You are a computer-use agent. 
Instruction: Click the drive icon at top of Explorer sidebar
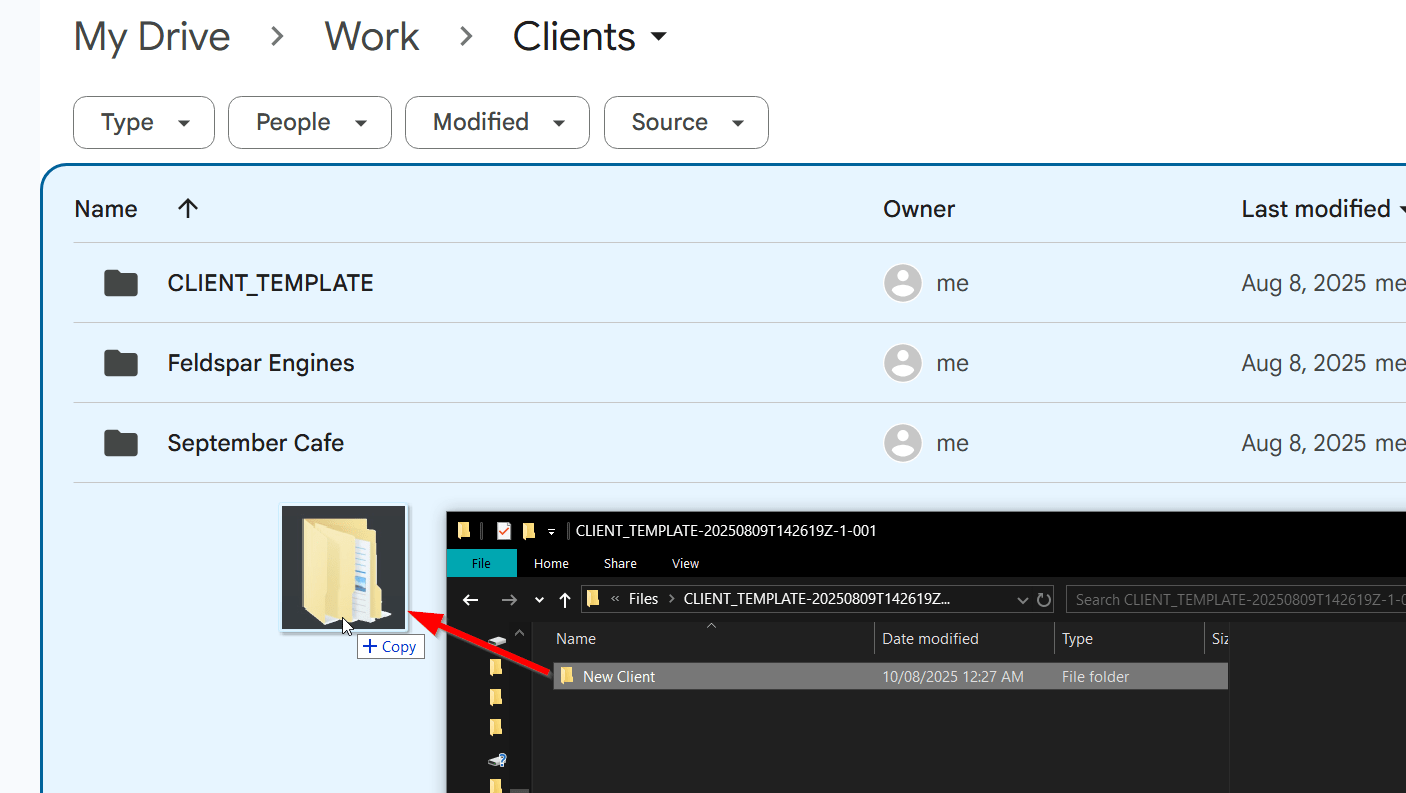tap(496, 641)
